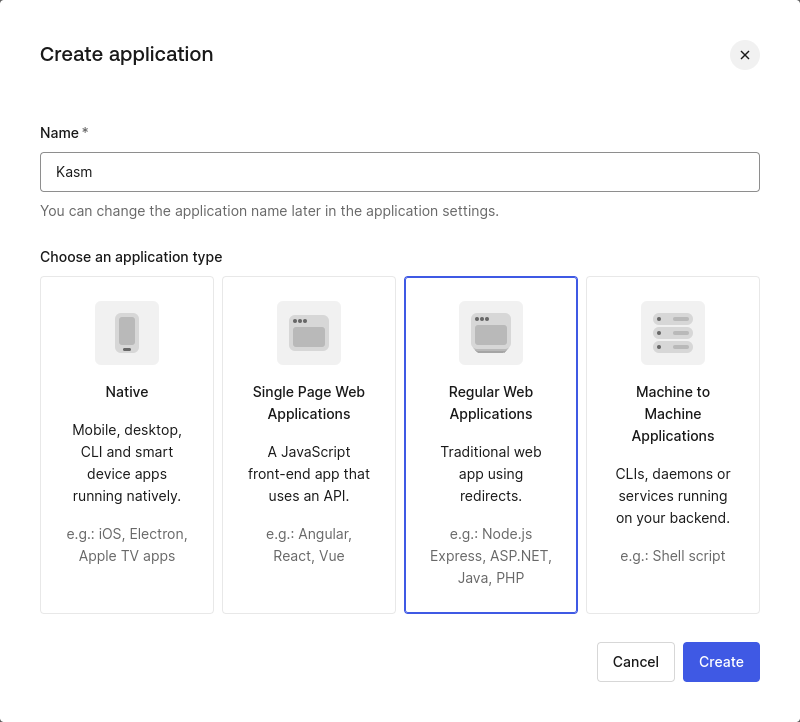This screenshot has width=800, height=722.
Task: Click the window graphic above Single Page Web Applications
Action: pyautogui.click(x=308, y=333)
